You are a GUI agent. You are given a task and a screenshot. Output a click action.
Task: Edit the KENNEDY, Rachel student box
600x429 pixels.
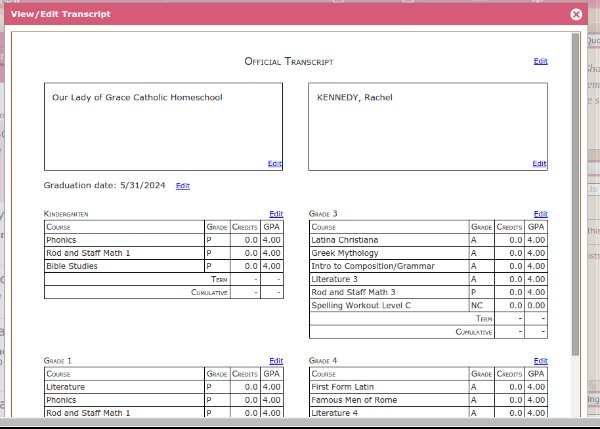pos(539,163)
